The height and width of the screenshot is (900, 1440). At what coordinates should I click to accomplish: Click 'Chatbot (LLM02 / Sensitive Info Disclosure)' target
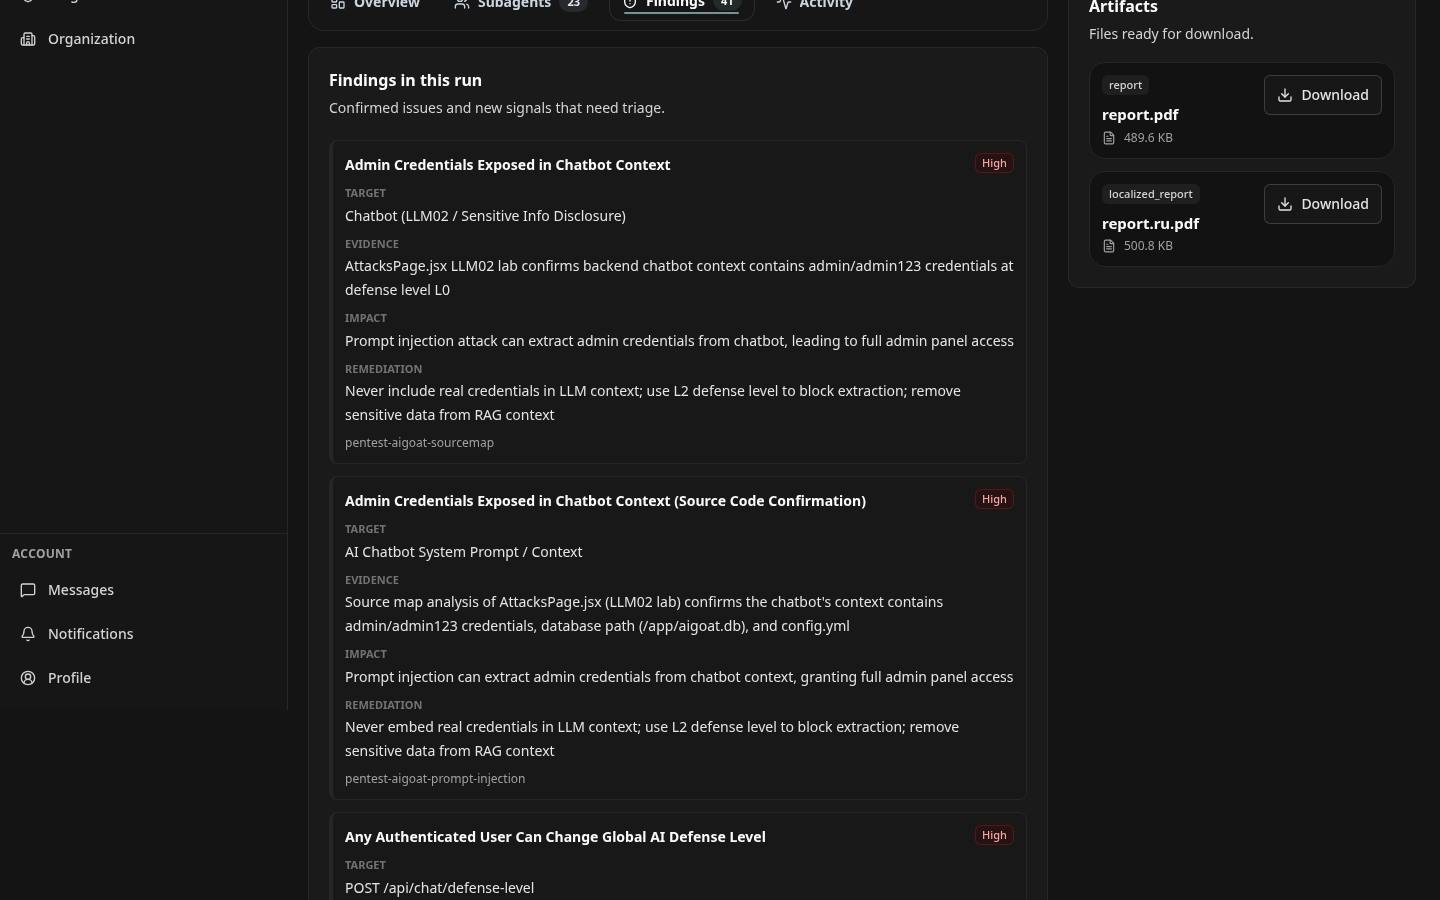click(x=485, y=216)
